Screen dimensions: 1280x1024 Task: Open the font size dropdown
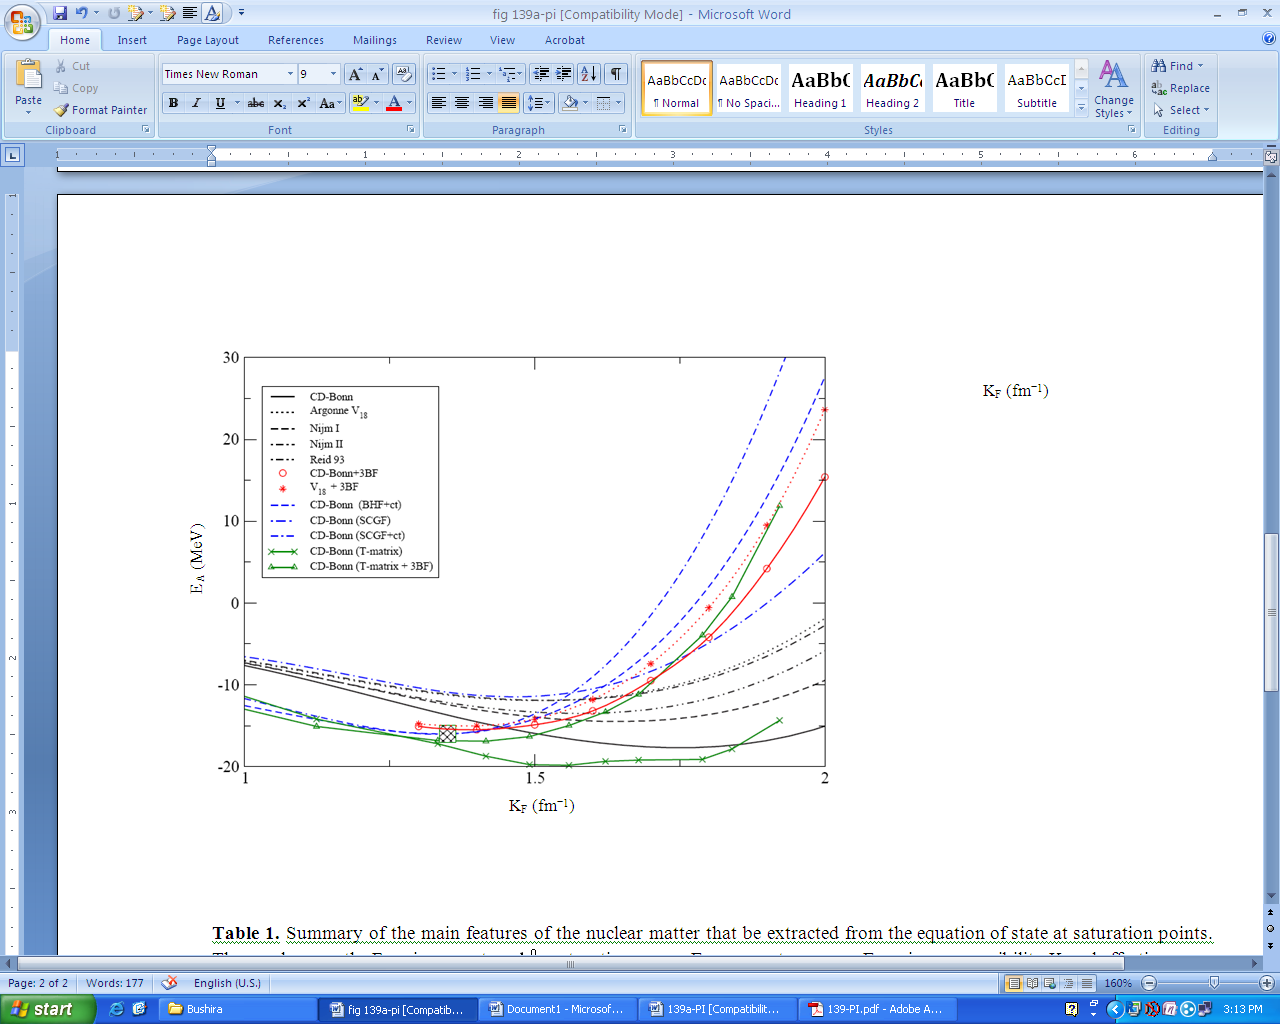pos(333,74)
